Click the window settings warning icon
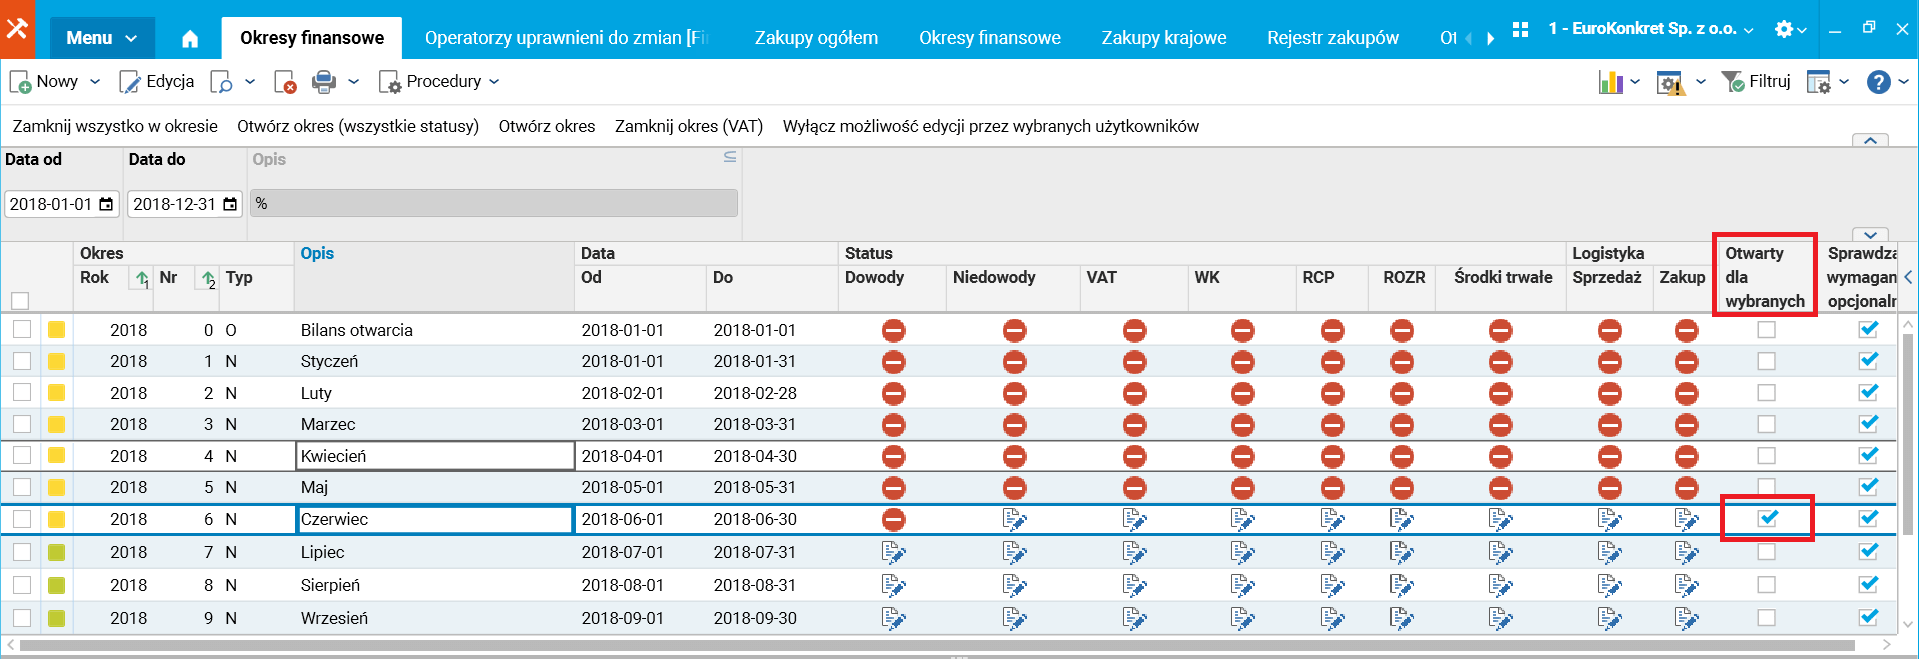 1670,82
